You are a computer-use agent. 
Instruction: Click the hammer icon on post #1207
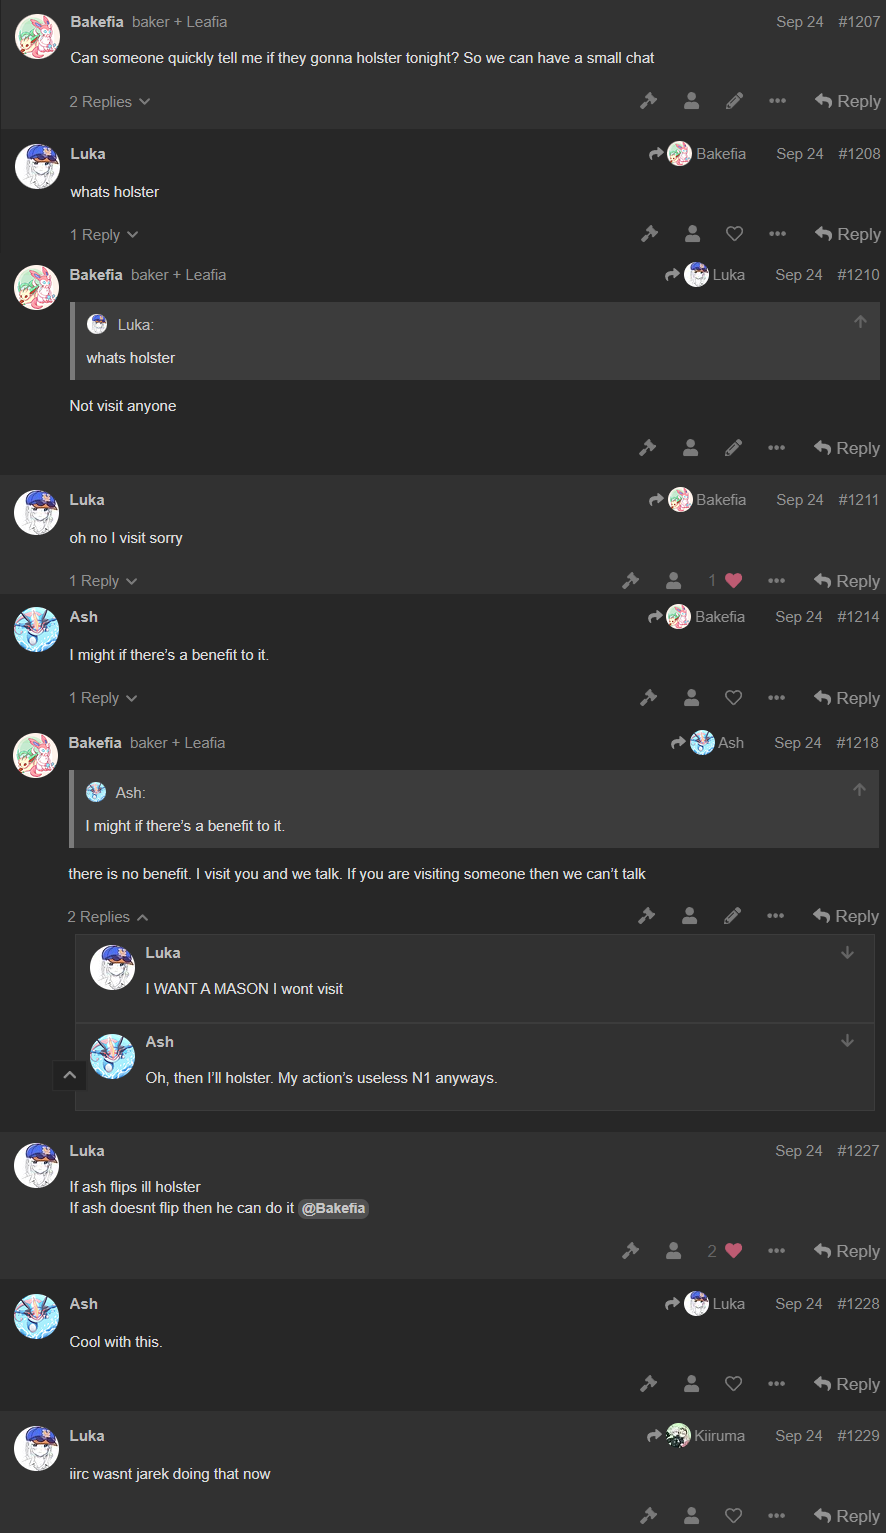pyautogui.click(x=648, y=101)
